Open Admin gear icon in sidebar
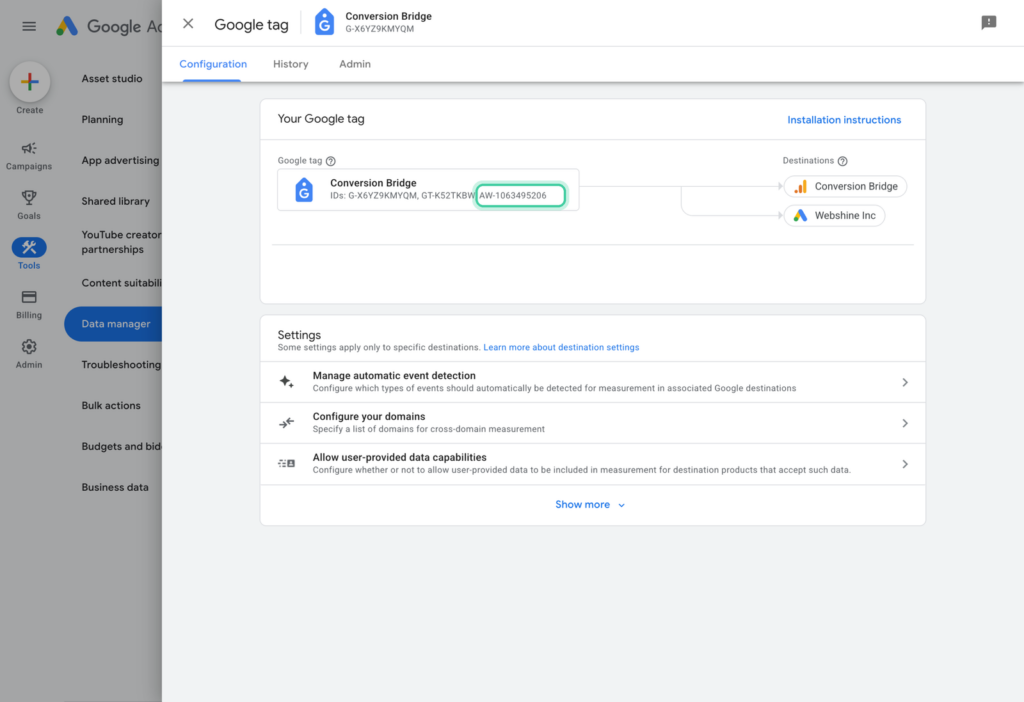 pos(29,347)
